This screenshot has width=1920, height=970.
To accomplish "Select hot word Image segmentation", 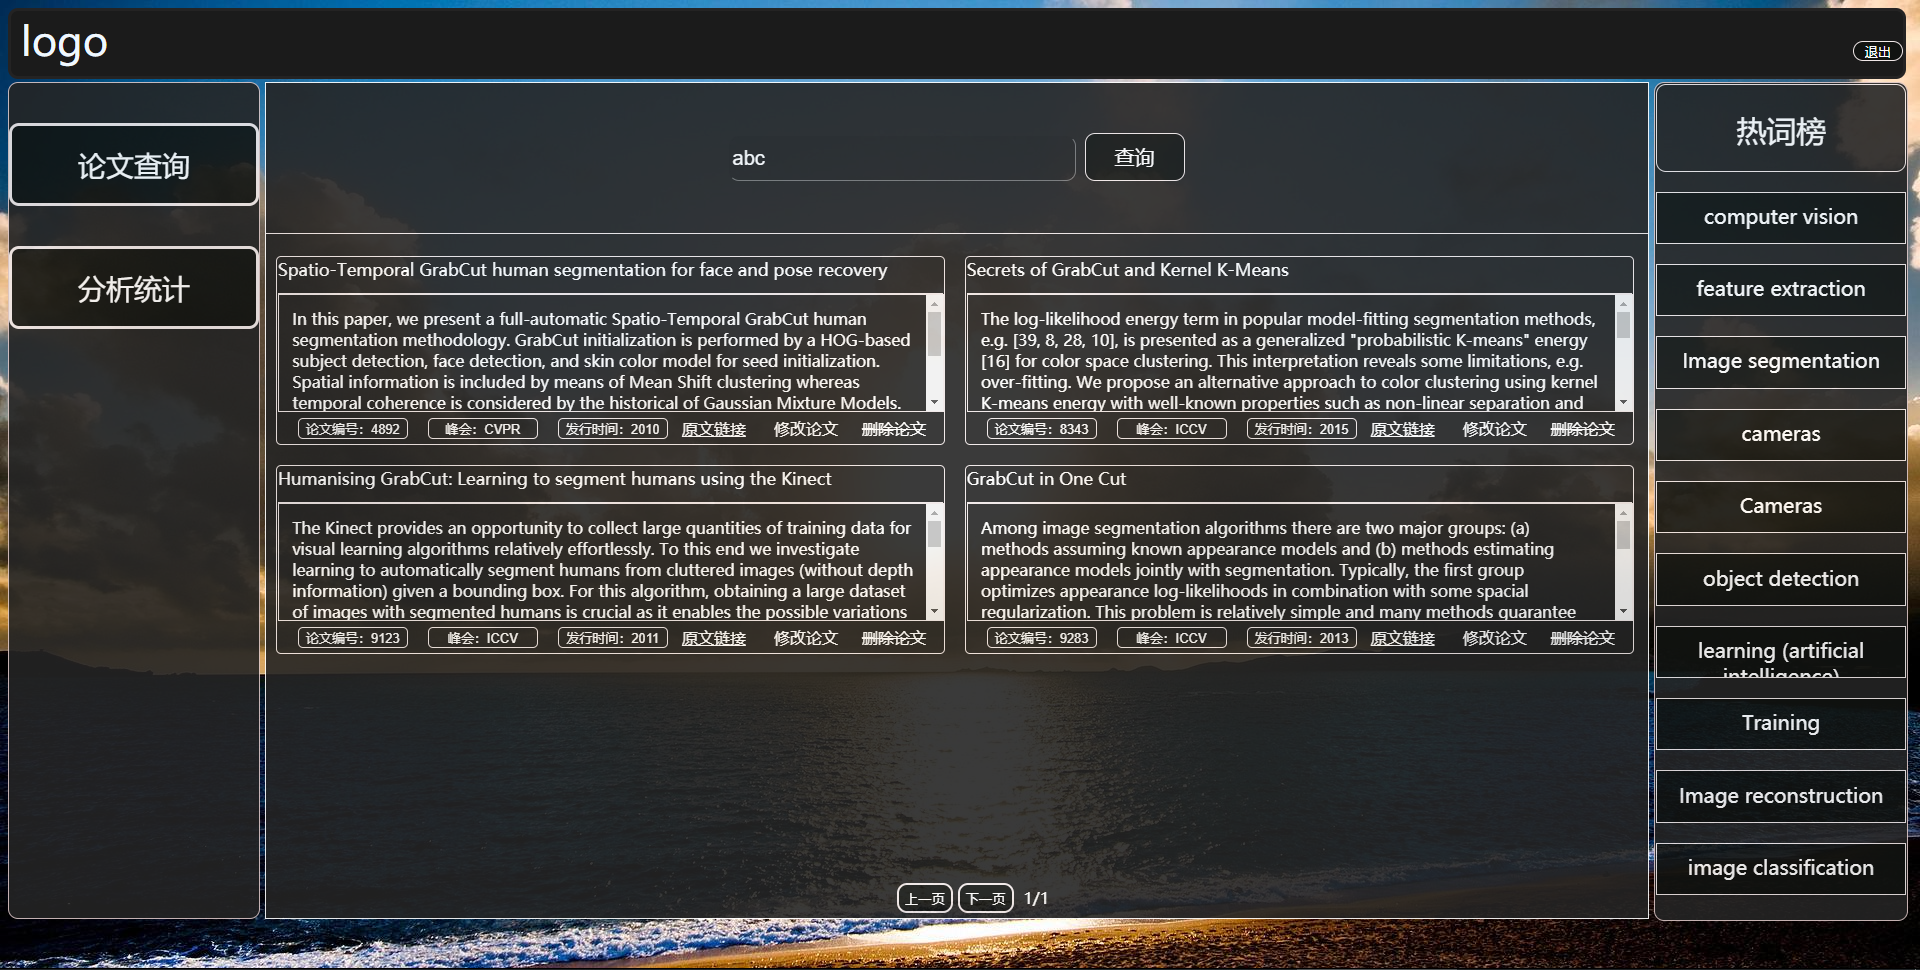I will [x=1780, y=361].
